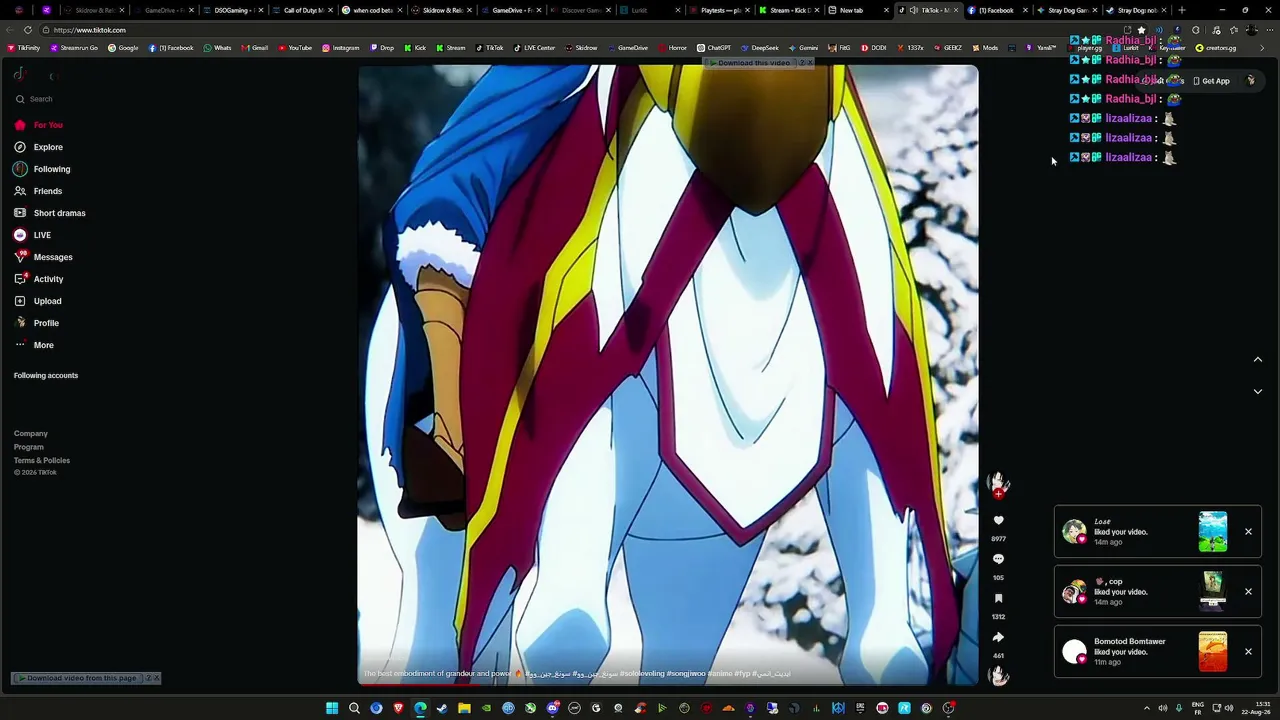Click the Get App button
The height and width of the screenshot is (720, 1280).
tap(1211, 81)
